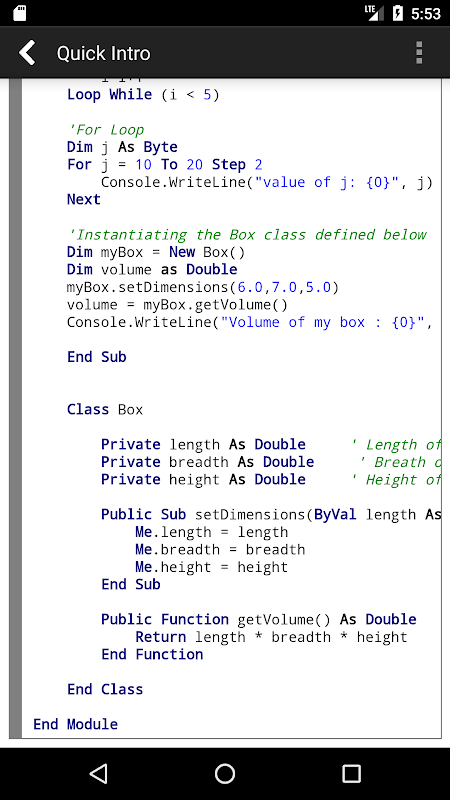Open the three-dot overflow menu
This screenshot has height=800, width=450.
[x=419, y=53]
